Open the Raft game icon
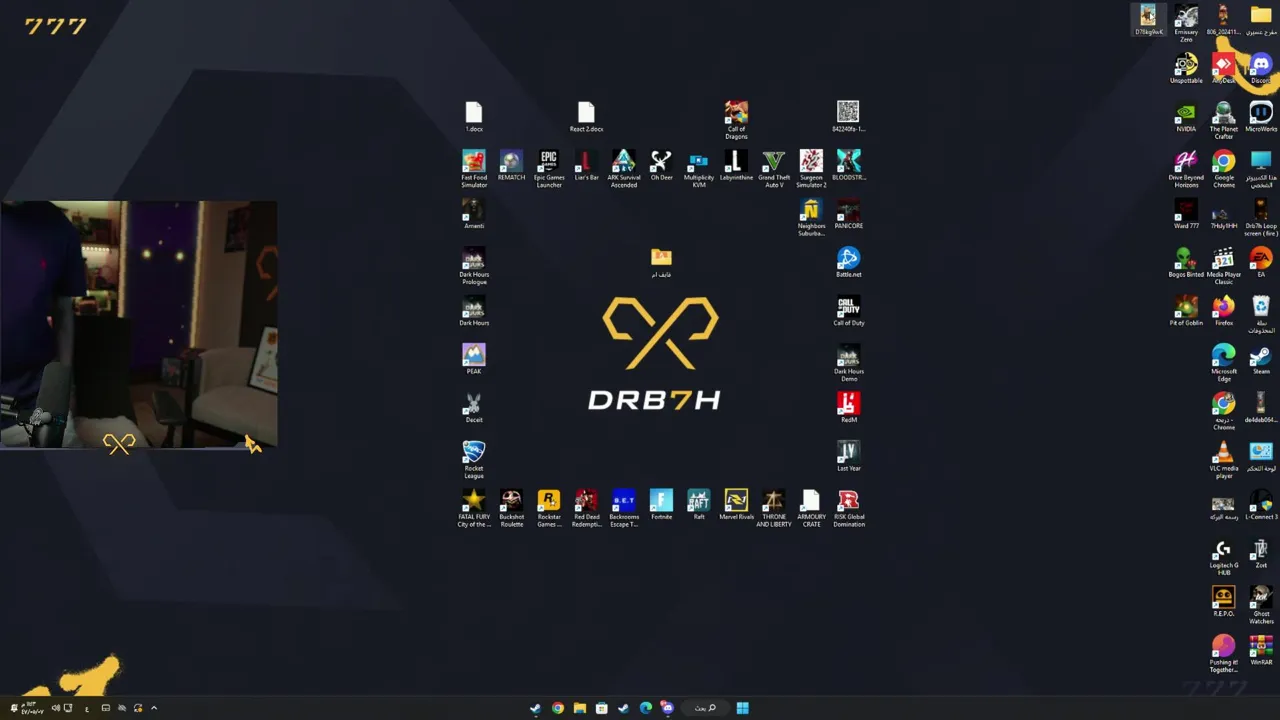Image resolution: width=1280 pixels, height=720 pixels. pos(699,505)
